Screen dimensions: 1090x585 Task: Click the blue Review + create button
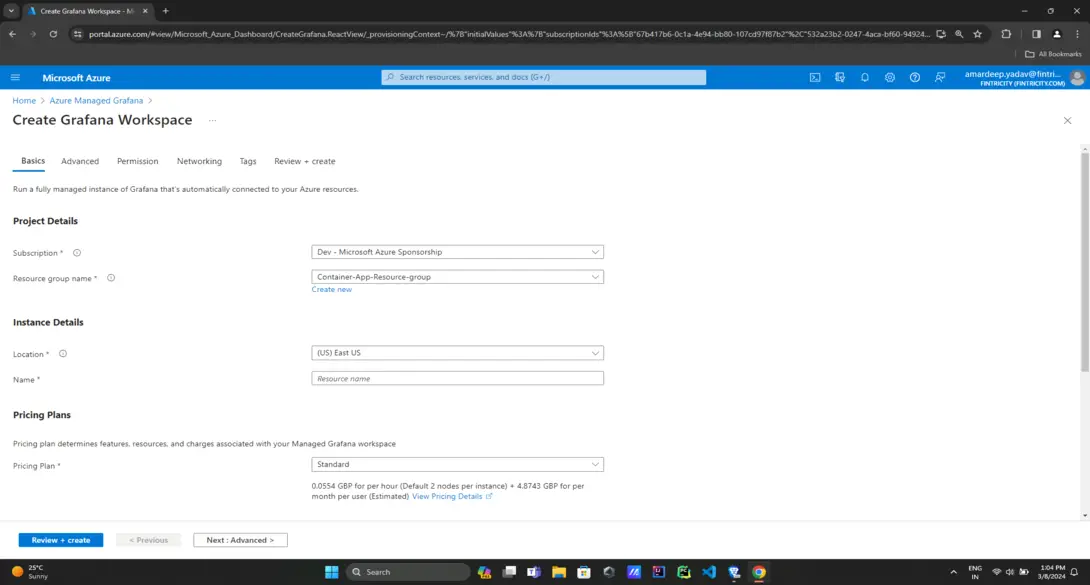point(60,540)
